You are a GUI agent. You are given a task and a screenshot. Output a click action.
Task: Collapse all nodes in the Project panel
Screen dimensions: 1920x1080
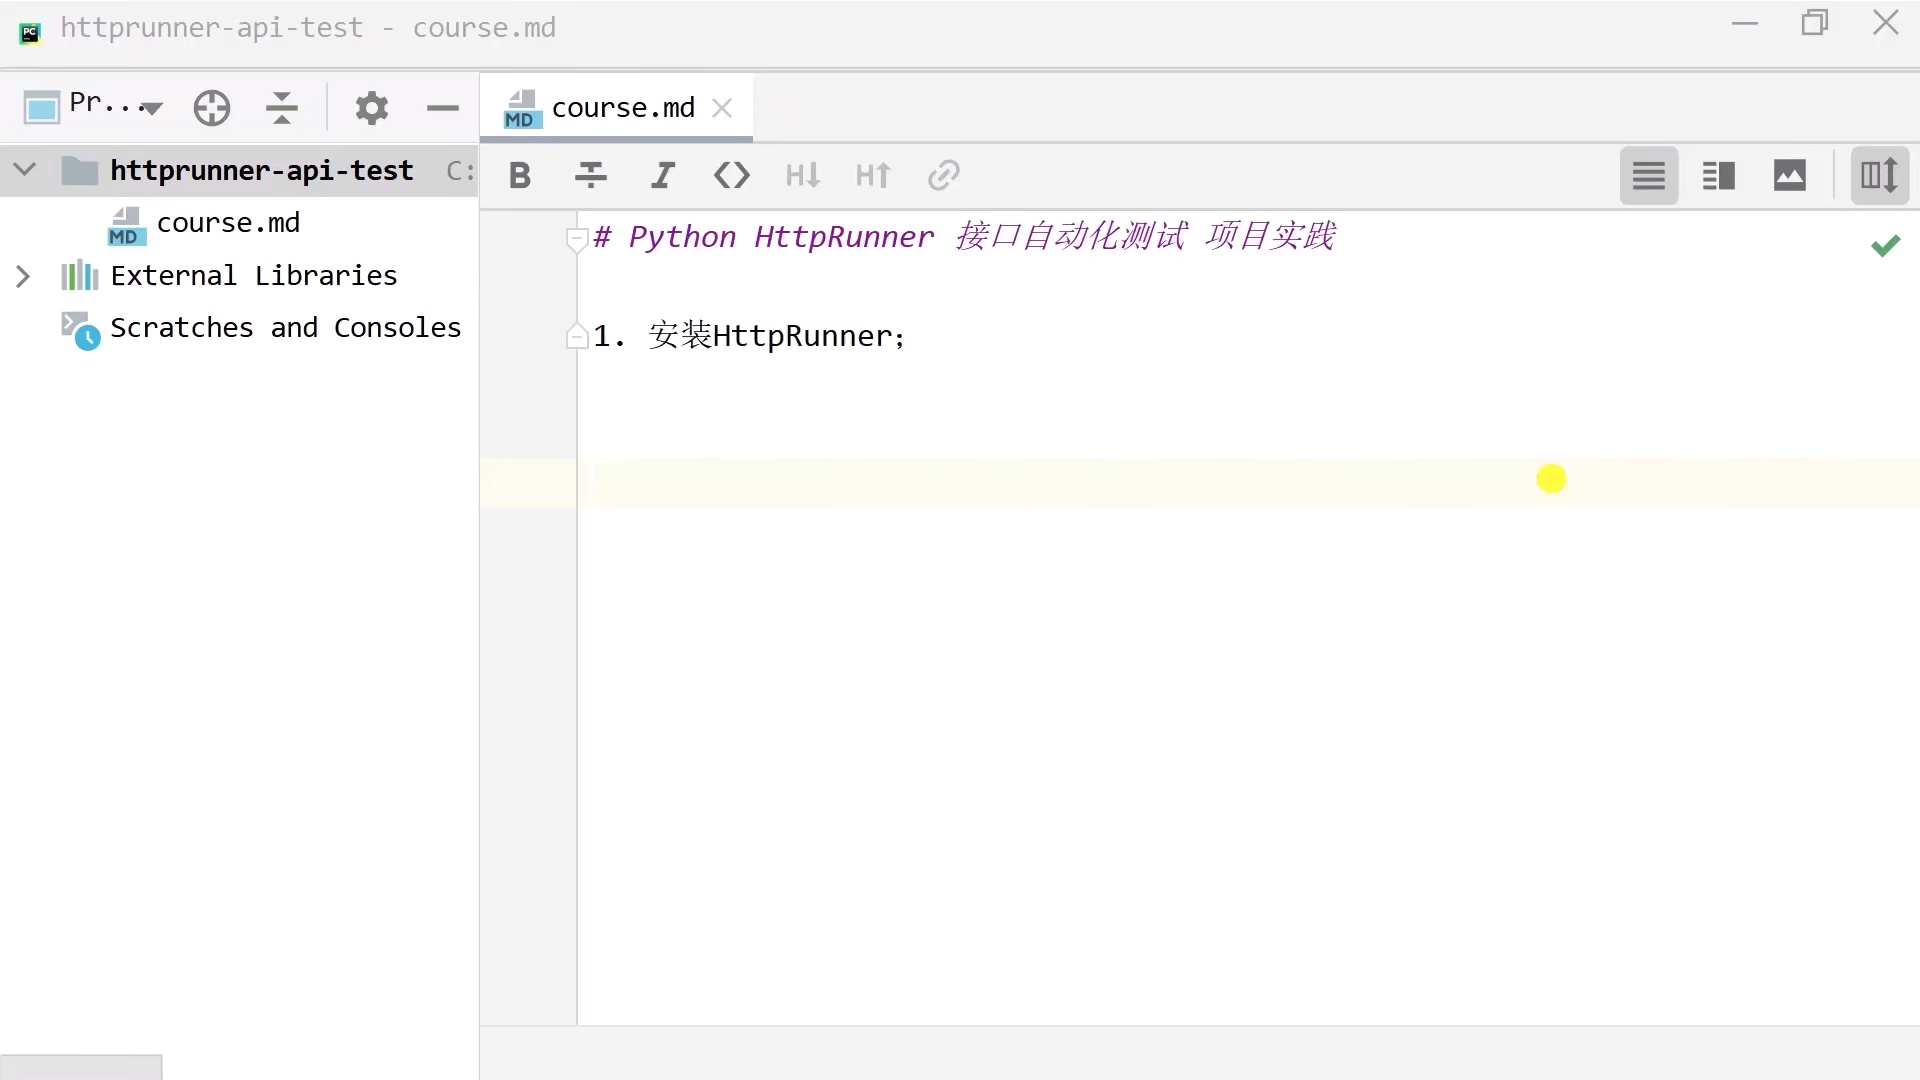point(283,108)
